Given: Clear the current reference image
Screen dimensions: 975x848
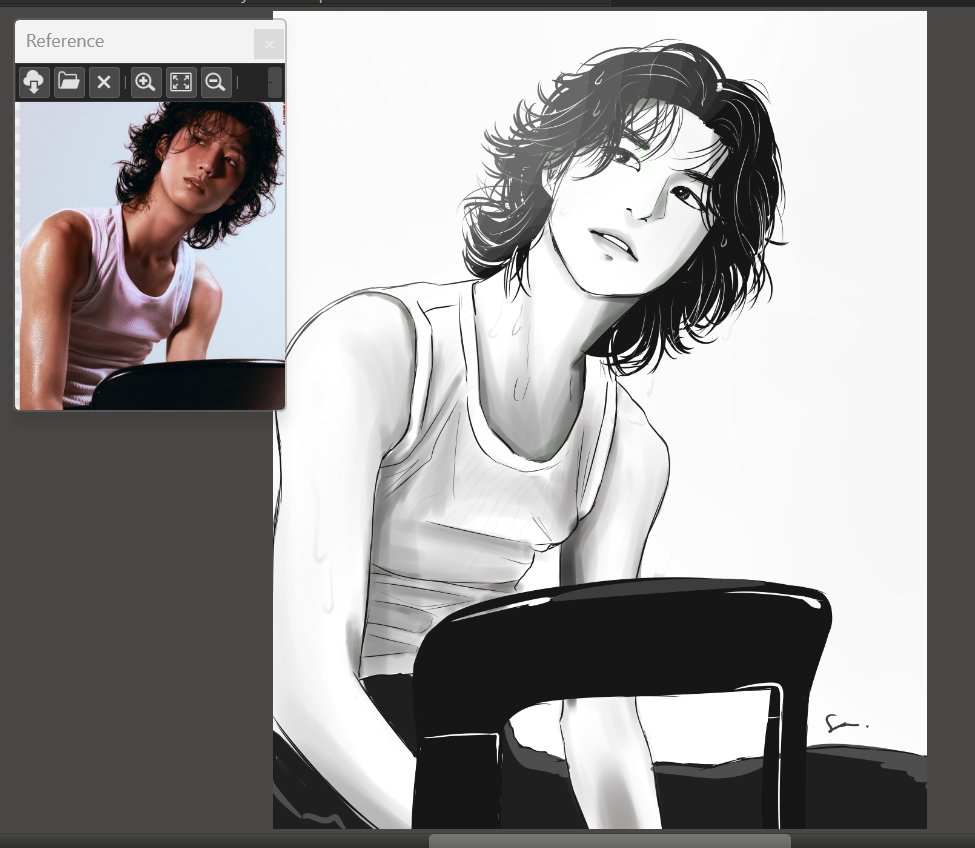Looking at the screenshot, I should point(104,82).
